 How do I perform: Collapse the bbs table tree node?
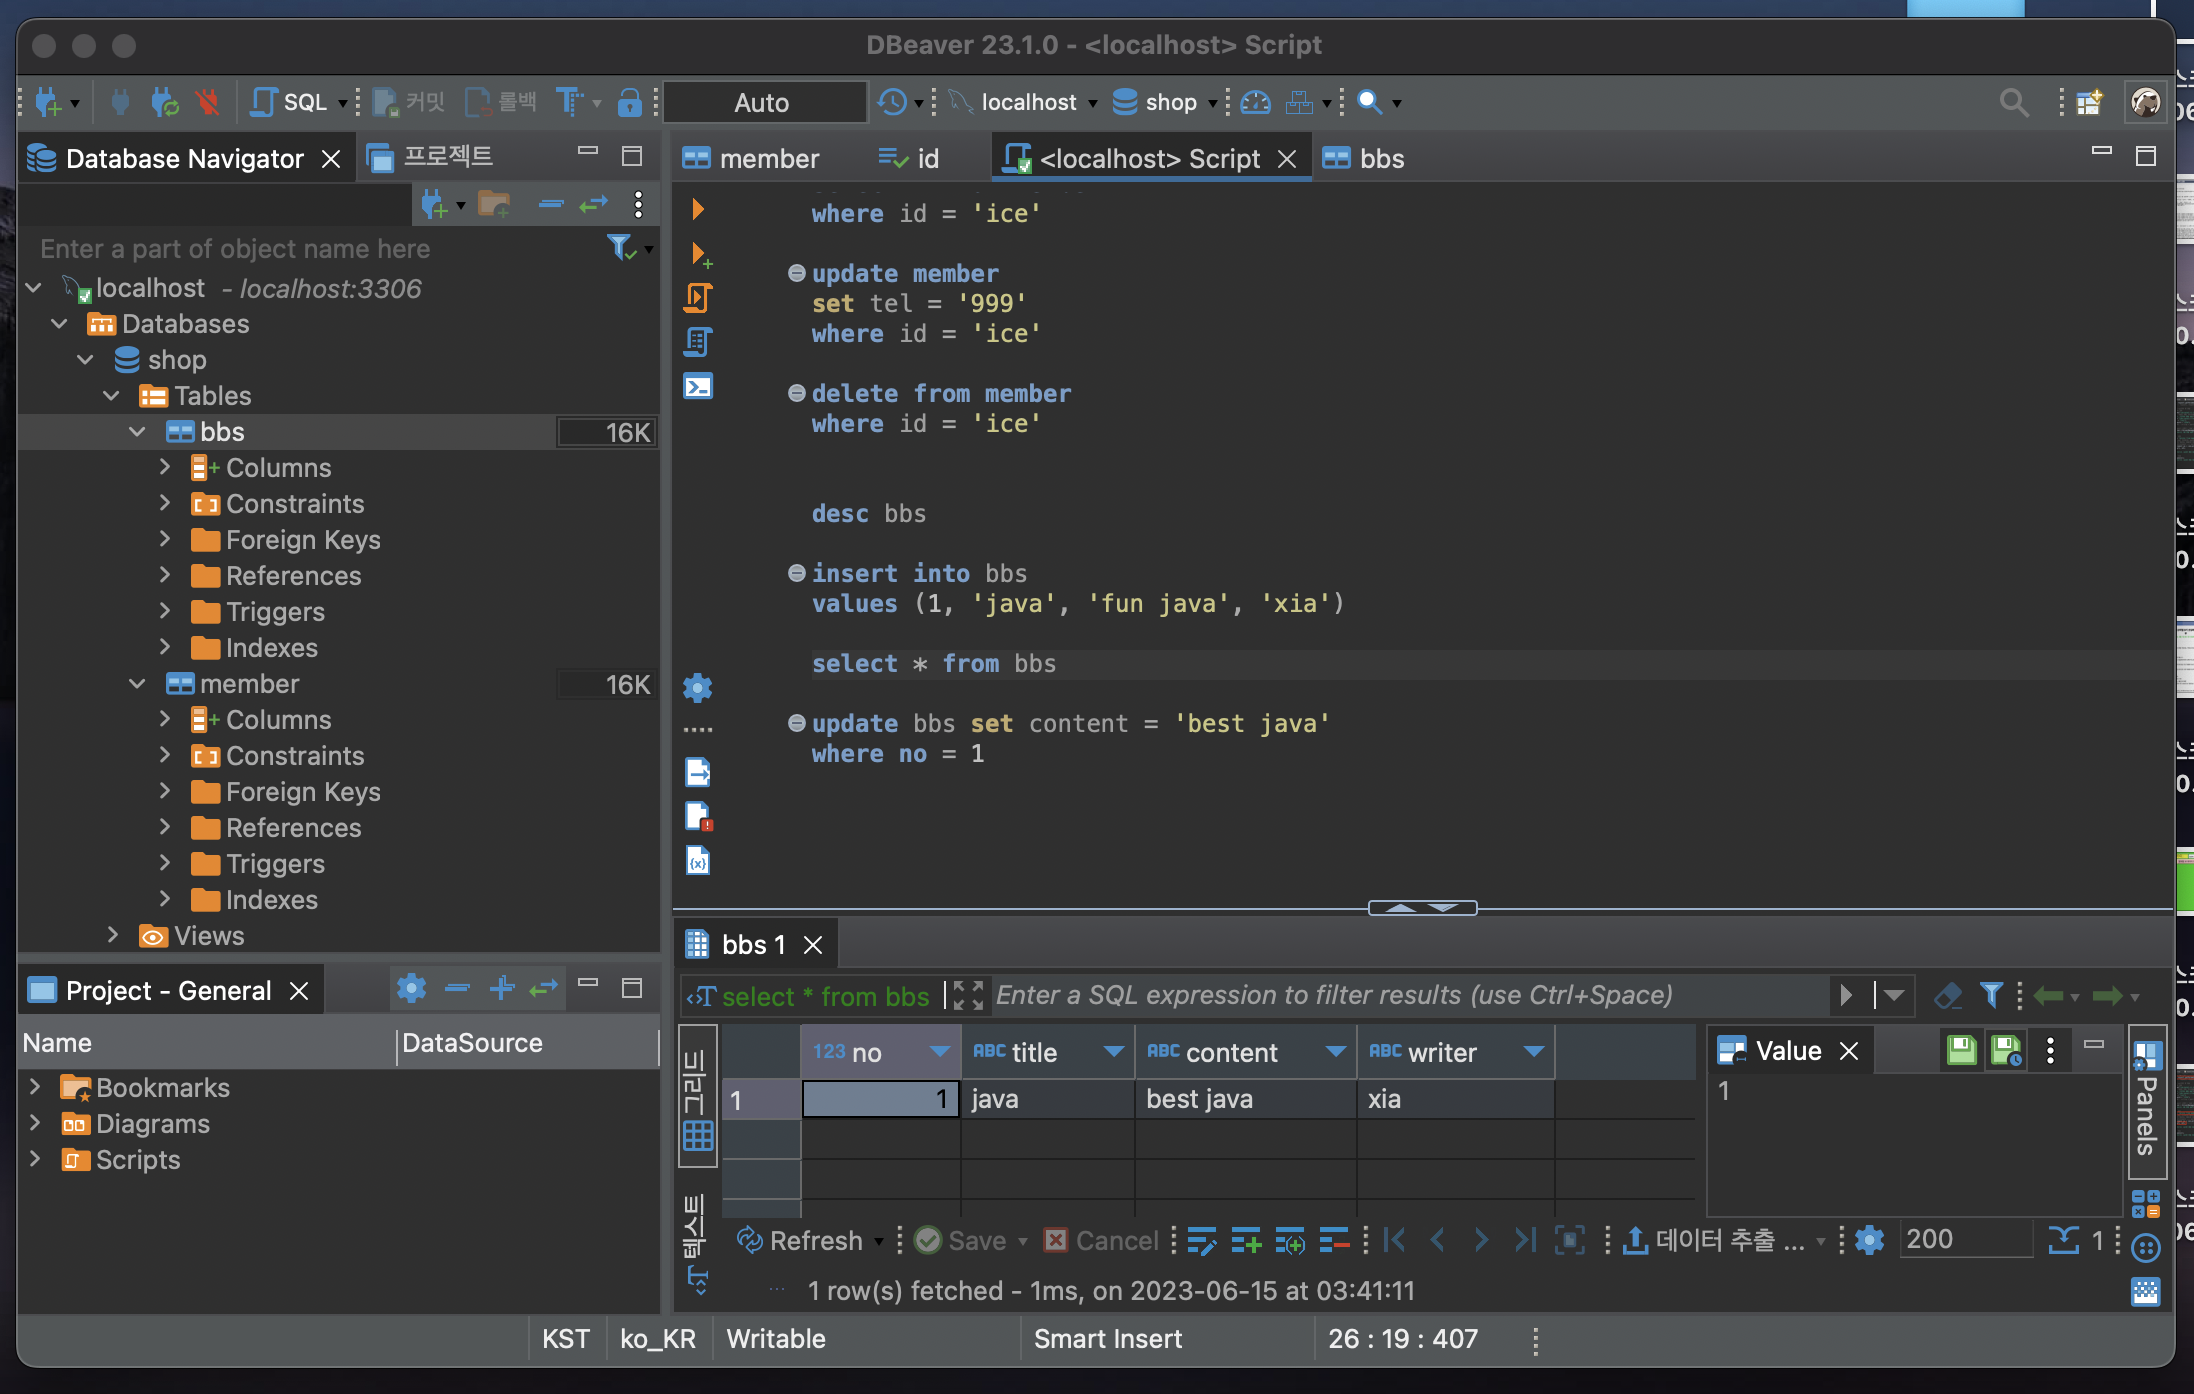pos(138,432)
